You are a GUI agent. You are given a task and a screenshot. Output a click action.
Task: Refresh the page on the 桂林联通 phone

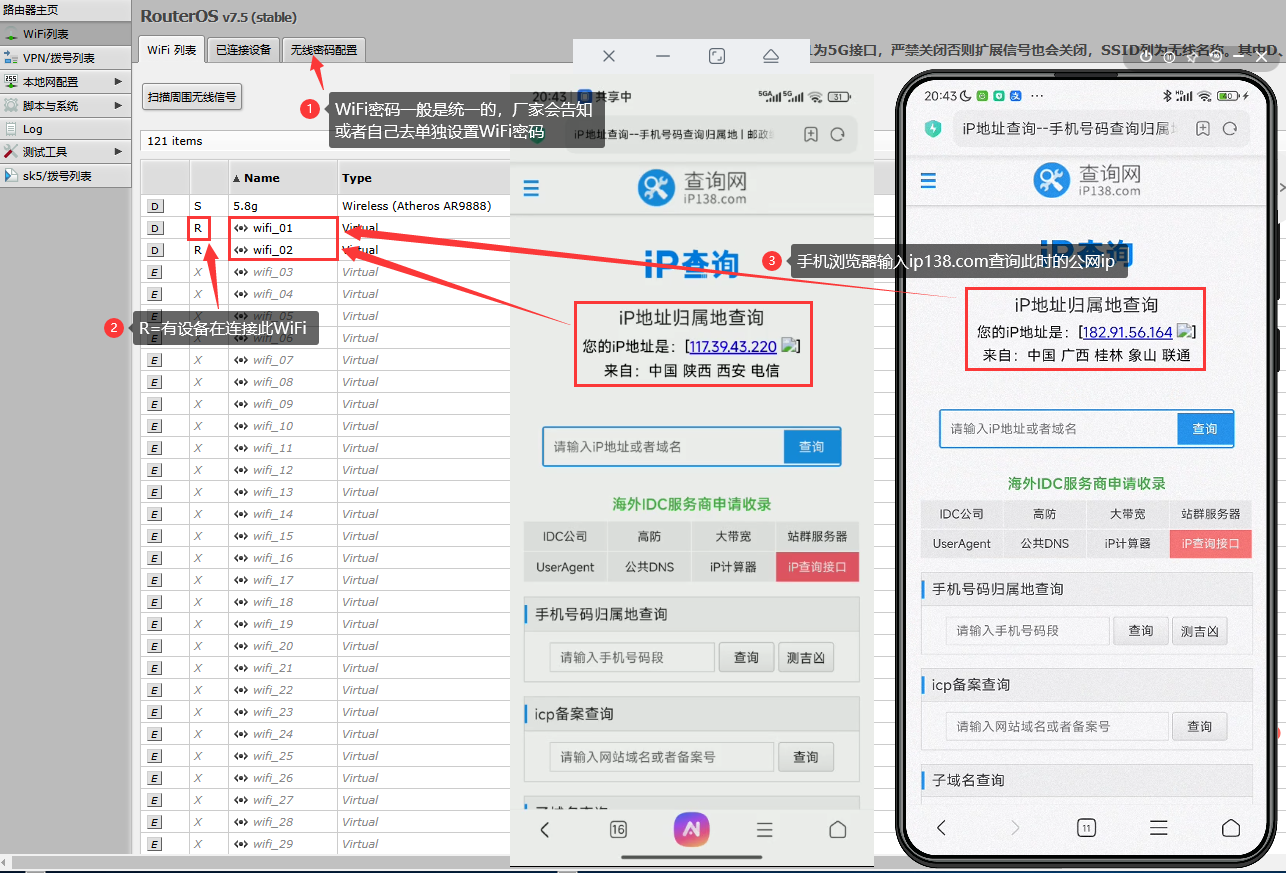coord(1230,128)
